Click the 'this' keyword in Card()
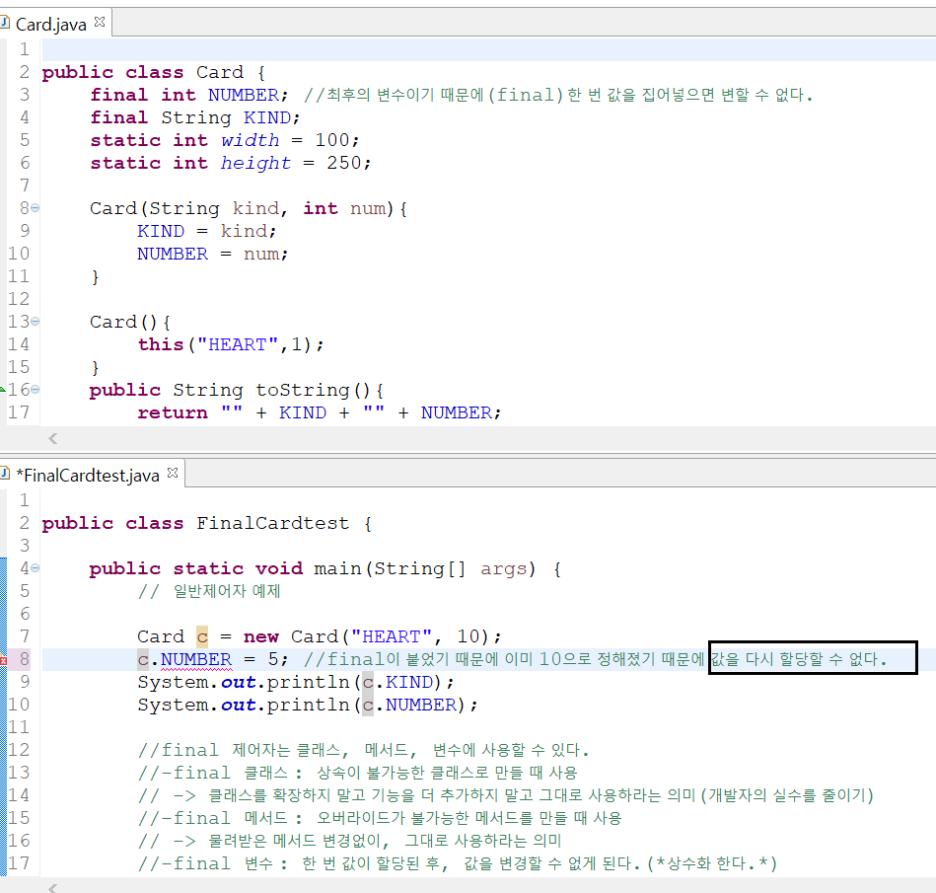Viewport: 936px width, 893px height. coord(161,344)
